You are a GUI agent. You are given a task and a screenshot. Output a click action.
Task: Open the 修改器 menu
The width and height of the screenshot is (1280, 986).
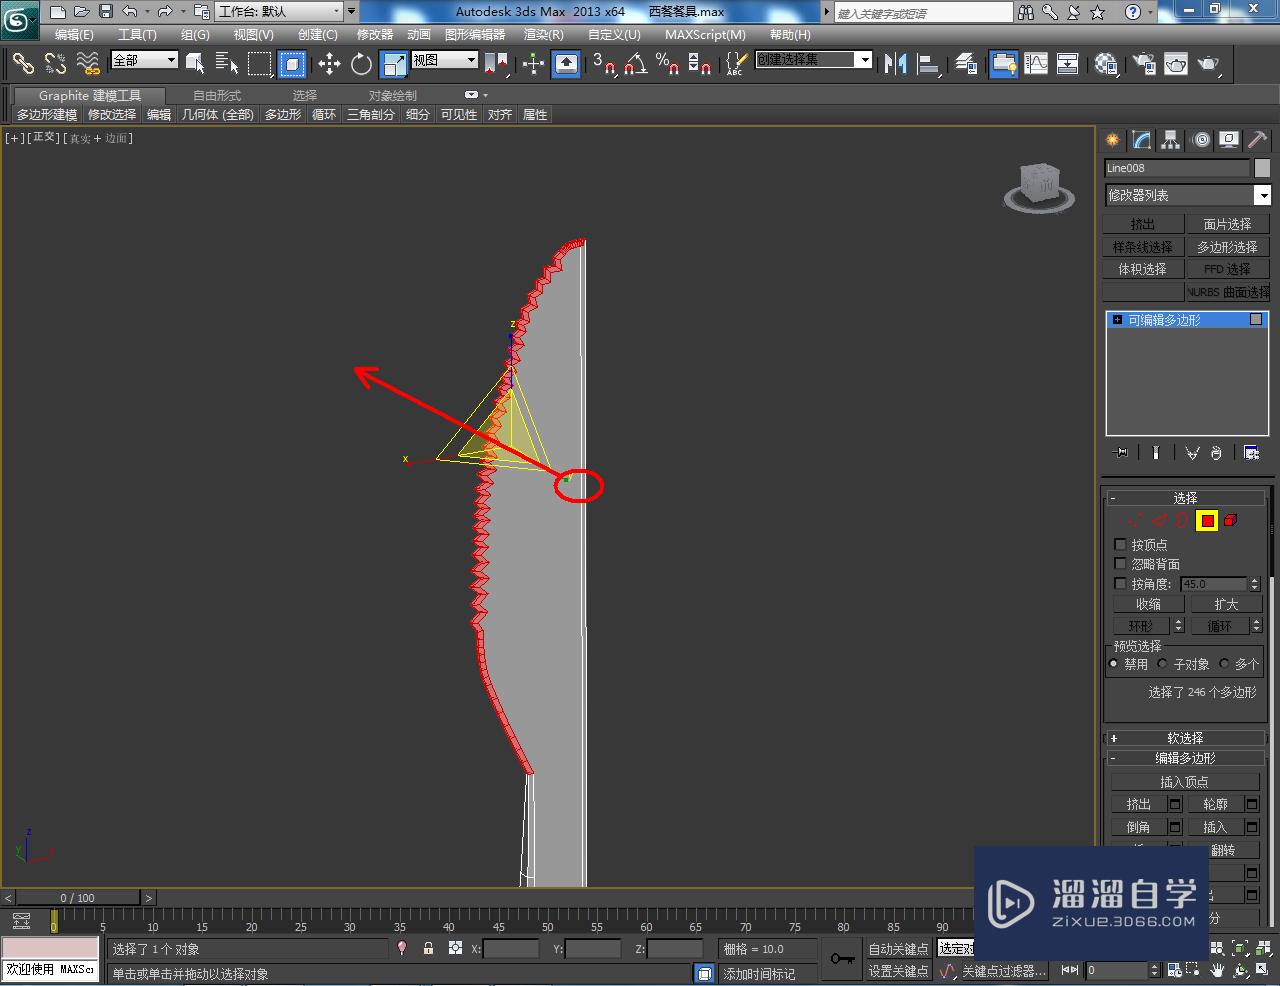click(x=375, y=34)
